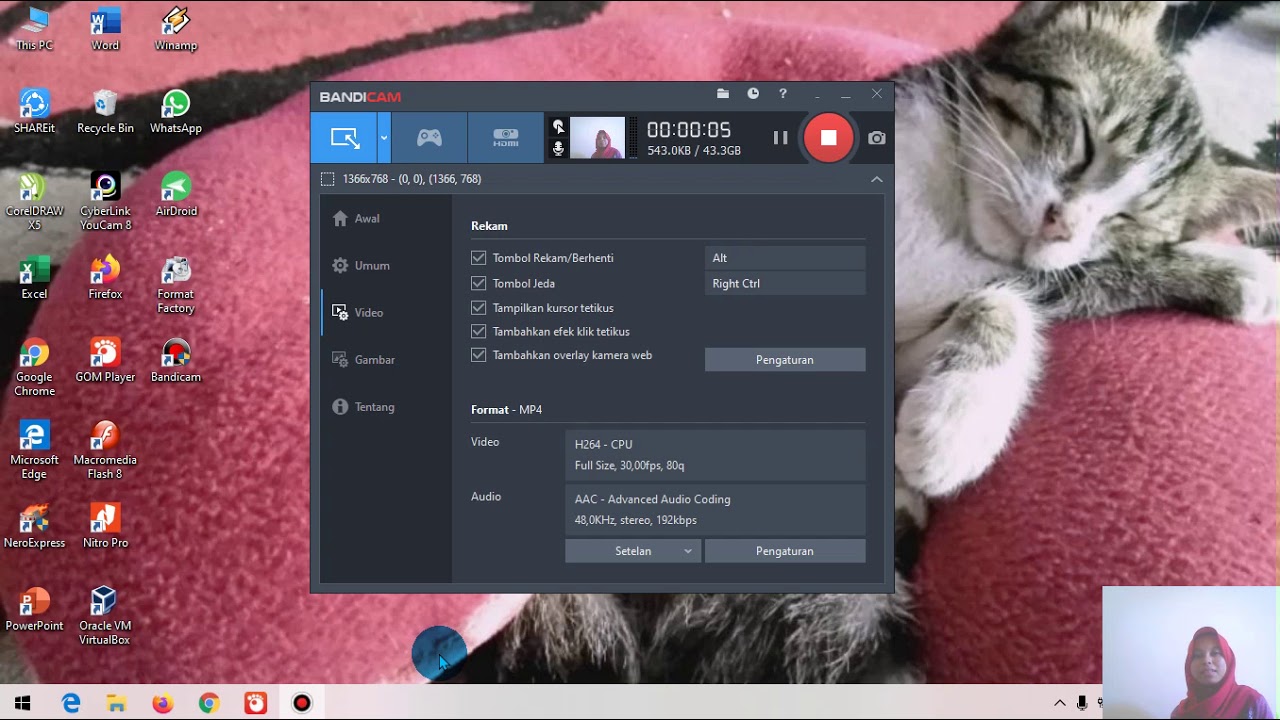The height and width of the screenshot is (720, 1280).
Task: Select the Video tab
Action: pos(386,313)
